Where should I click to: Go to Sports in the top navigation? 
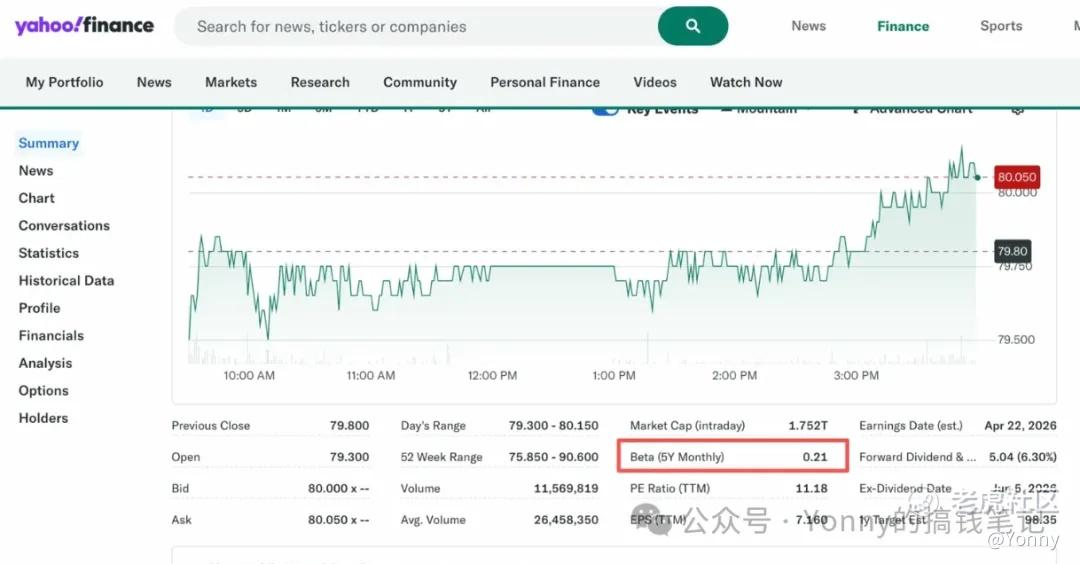[x=1000, y=26]
